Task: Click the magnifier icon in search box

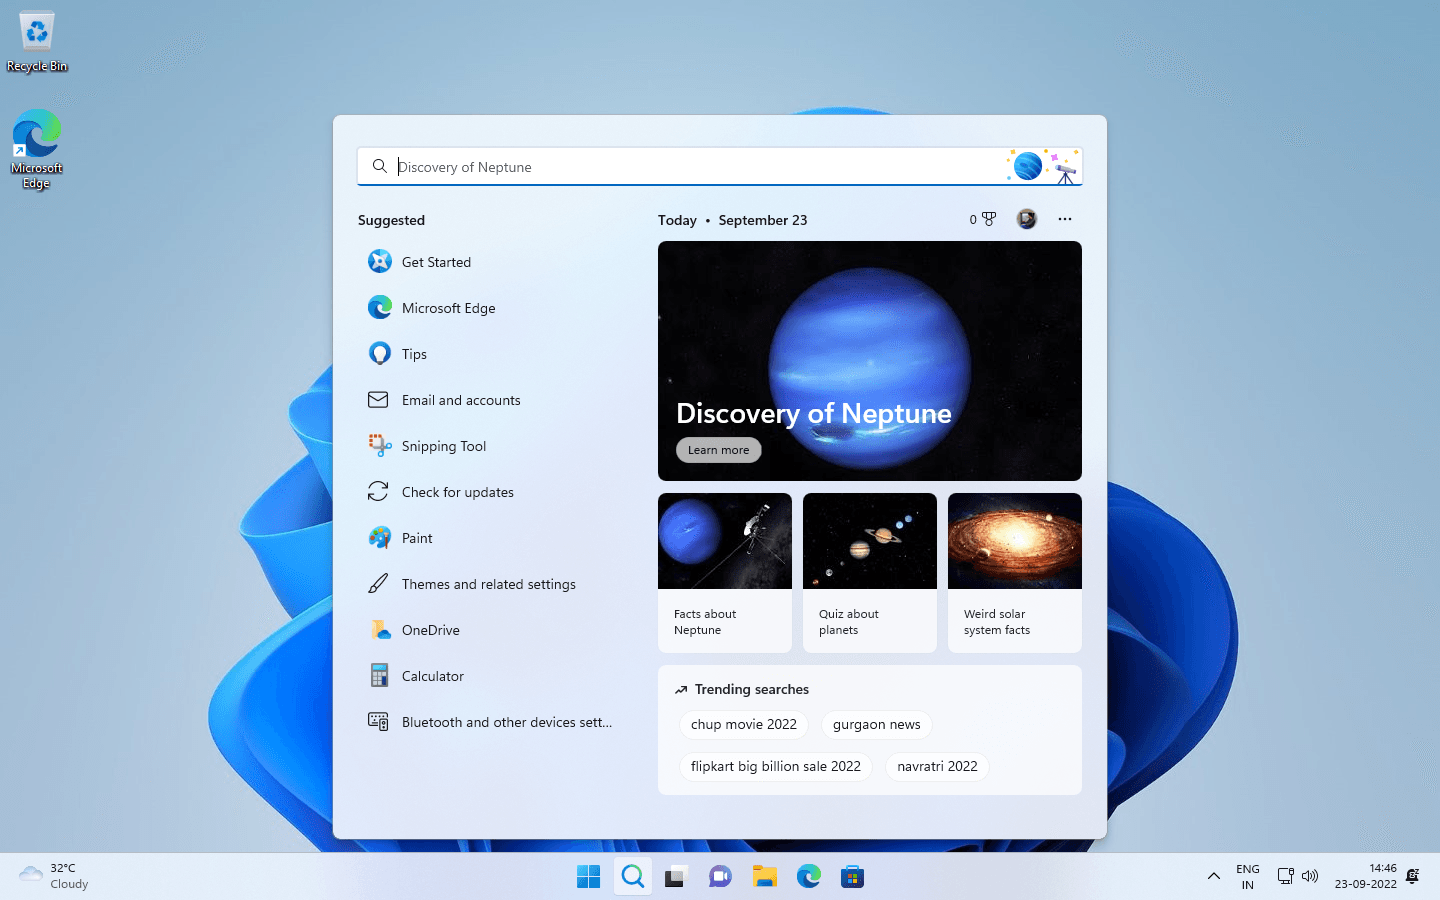Action: click(x=380, y=166)
